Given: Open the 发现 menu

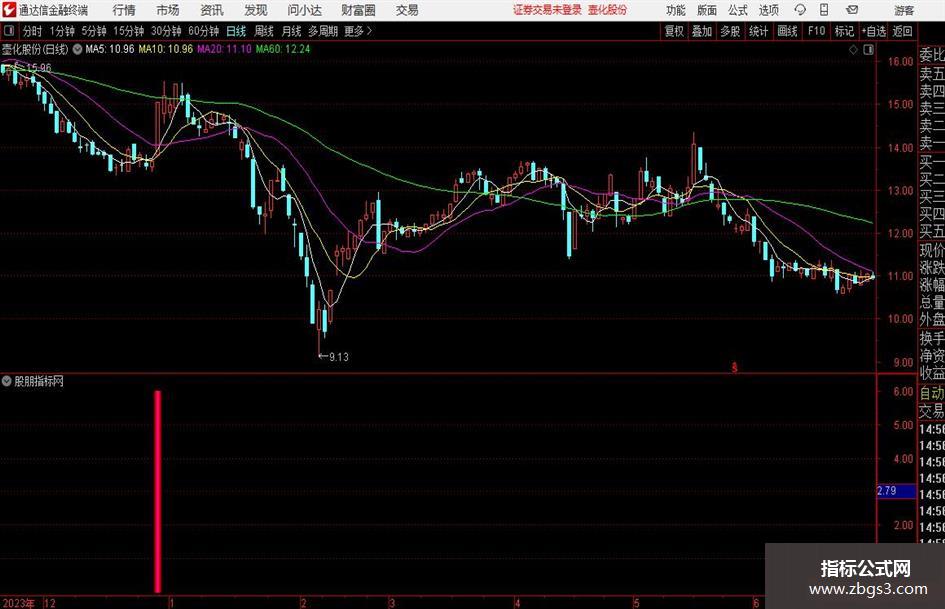Looking at the screenshot, I should click(x=256, y=10).
